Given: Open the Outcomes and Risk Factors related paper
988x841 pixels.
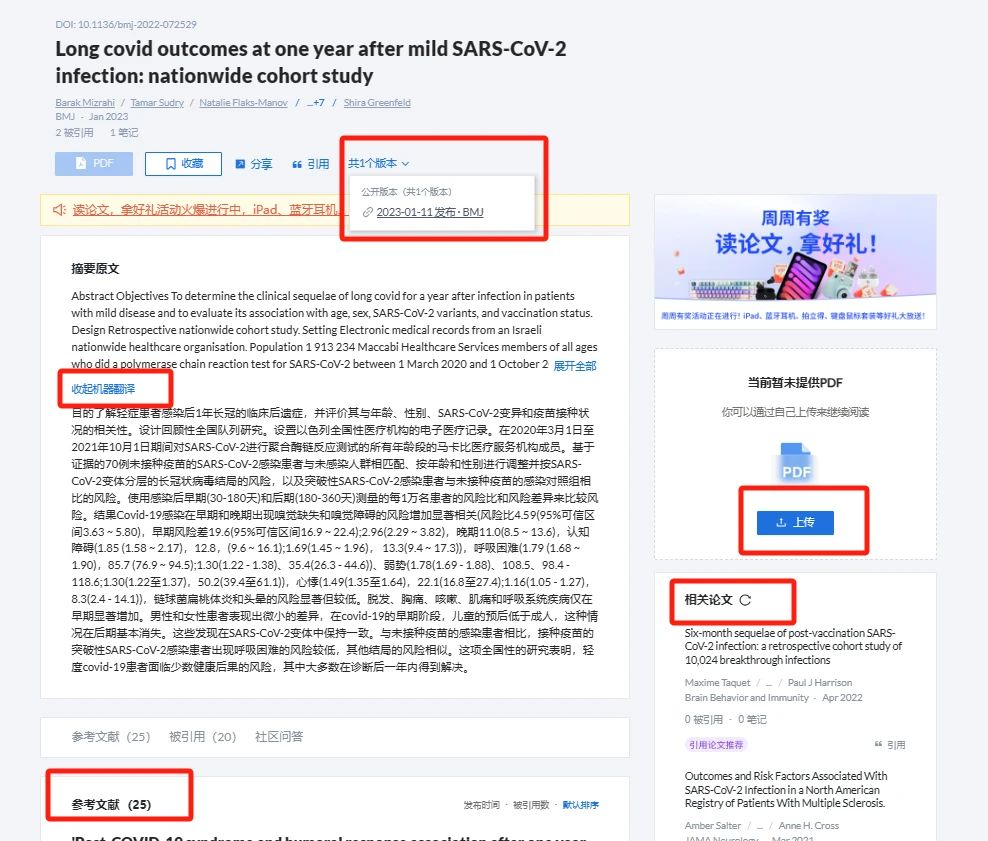Looking at the screenshot, I should (x=786, y=790).
